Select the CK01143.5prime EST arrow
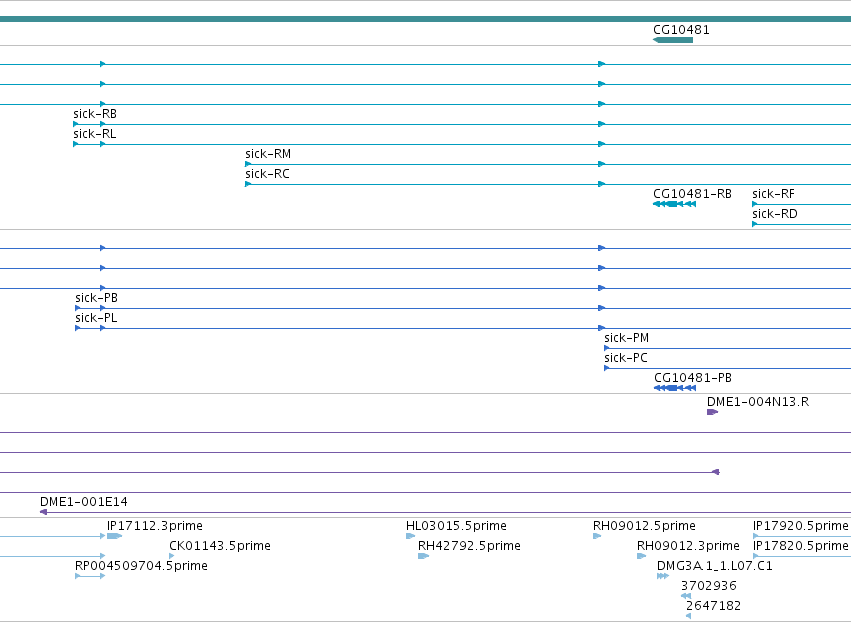The width and height of the screenshot is (851, 622). [x=172, y=556]
